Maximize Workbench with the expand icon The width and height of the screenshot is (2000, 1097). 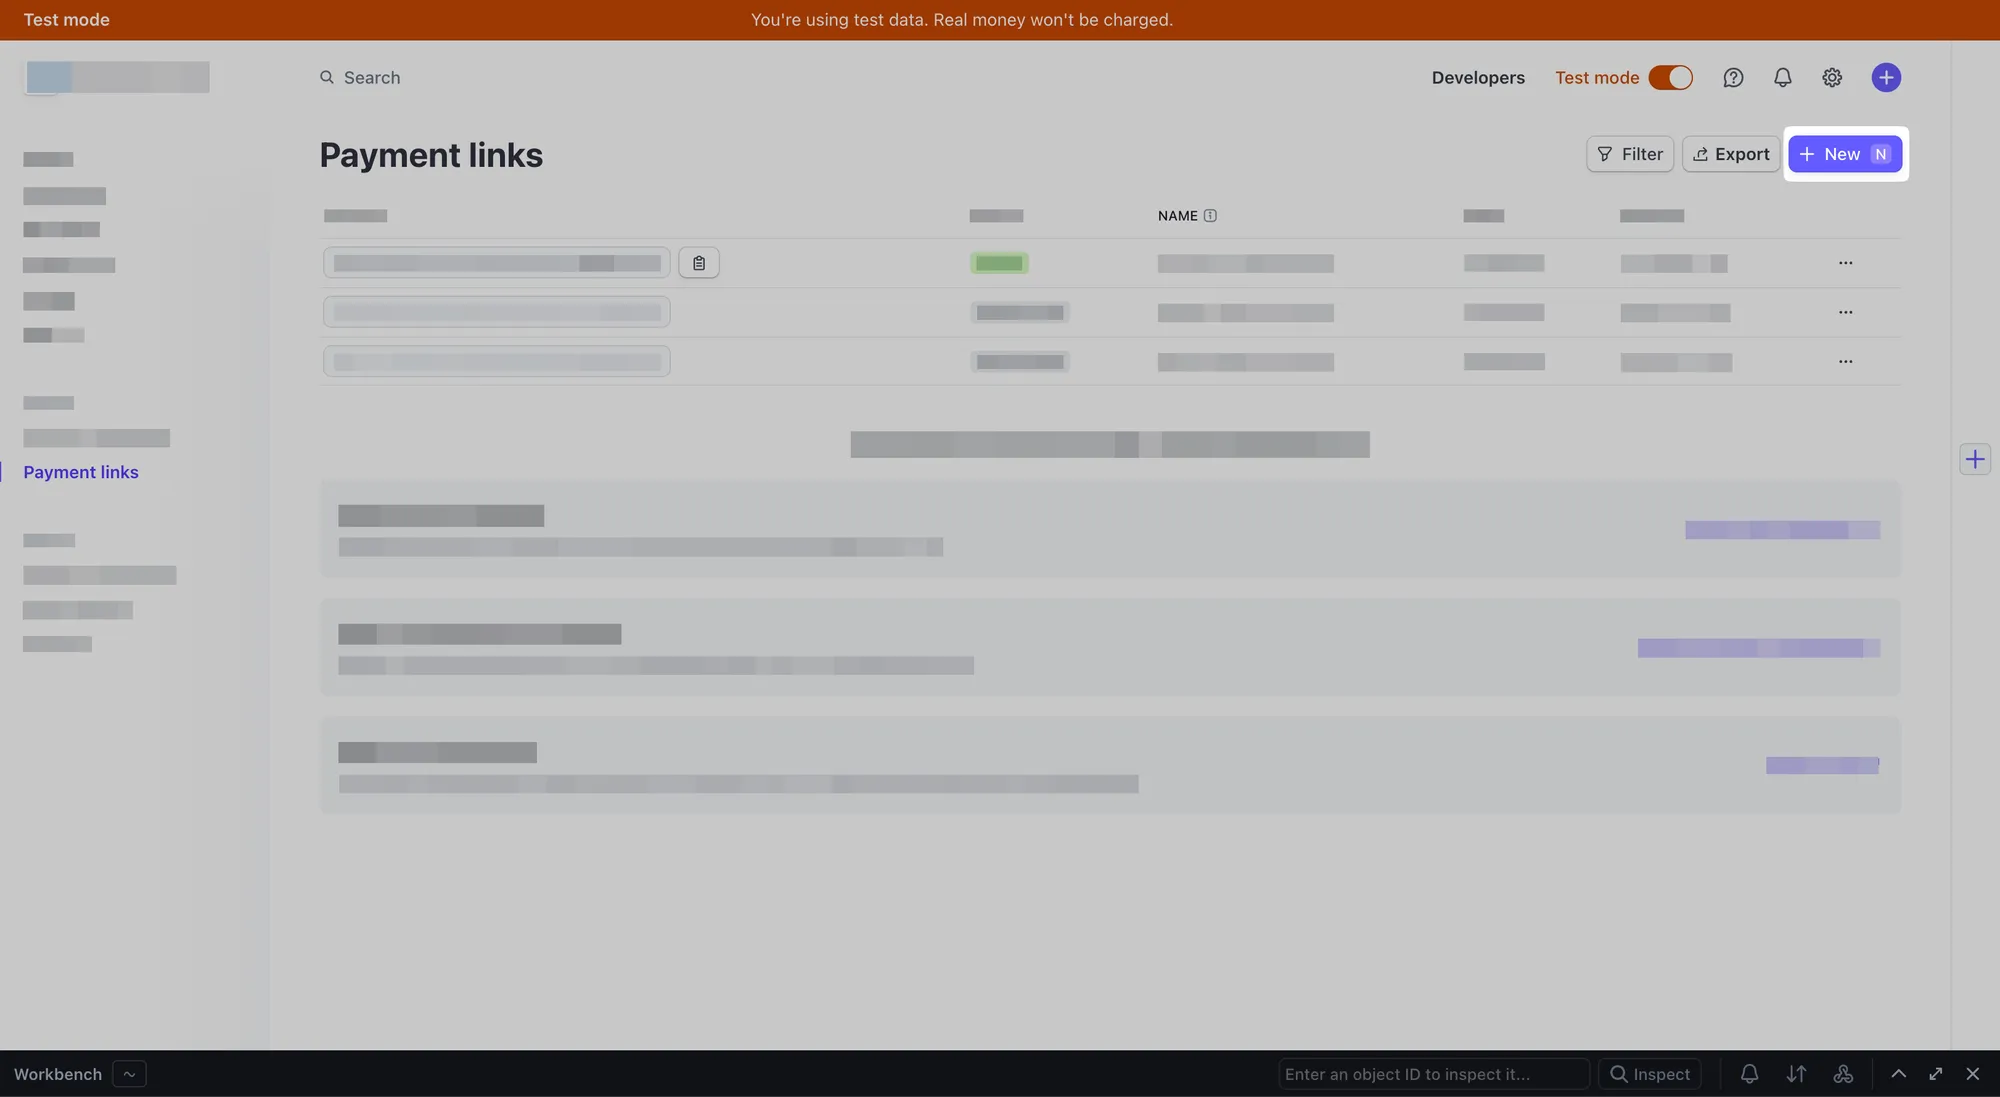(x=1936, y=1074)
